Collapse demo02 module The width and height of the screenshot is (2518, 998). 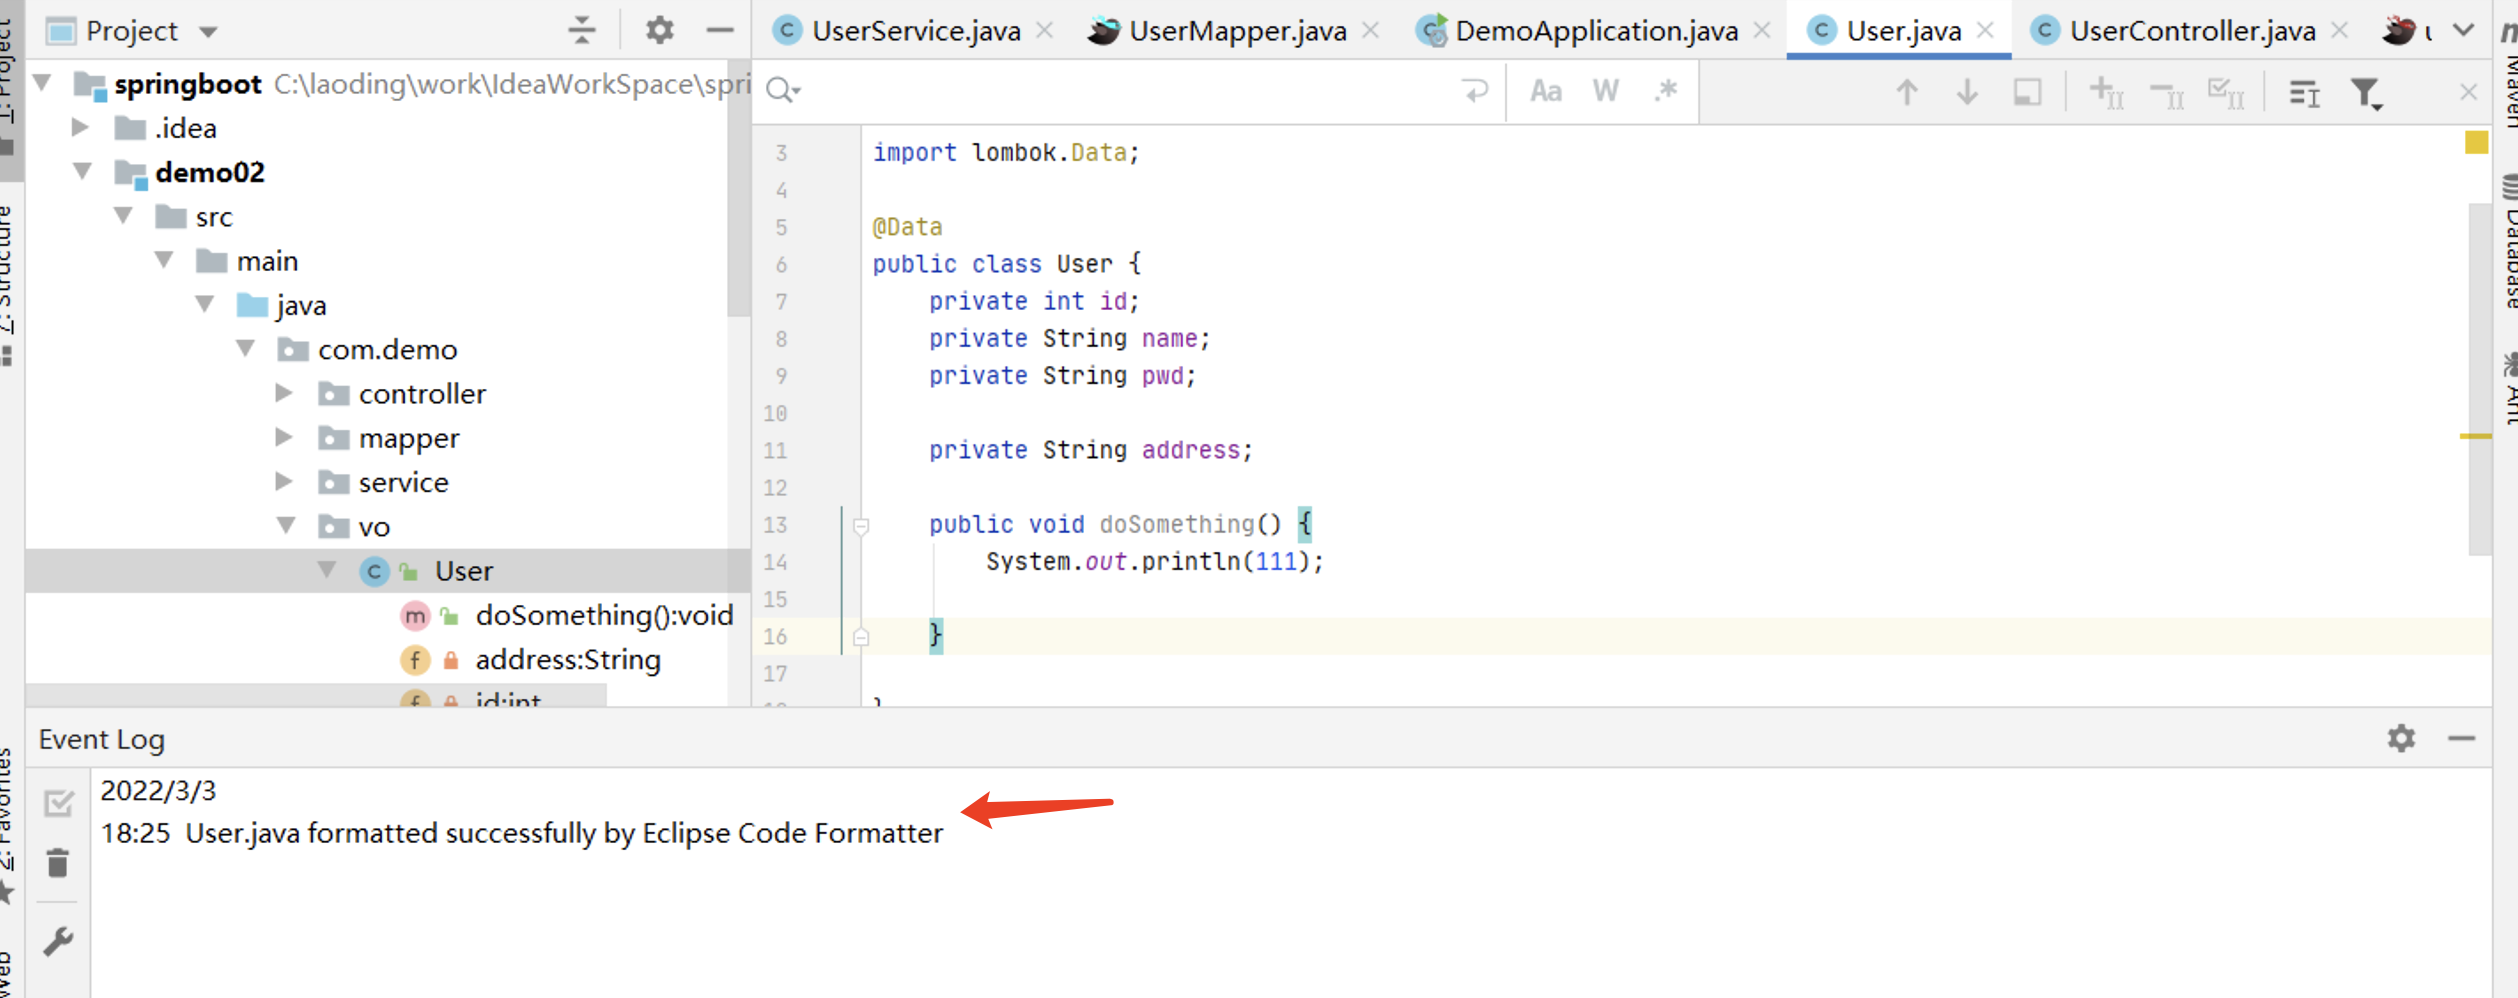pos(83,171)
